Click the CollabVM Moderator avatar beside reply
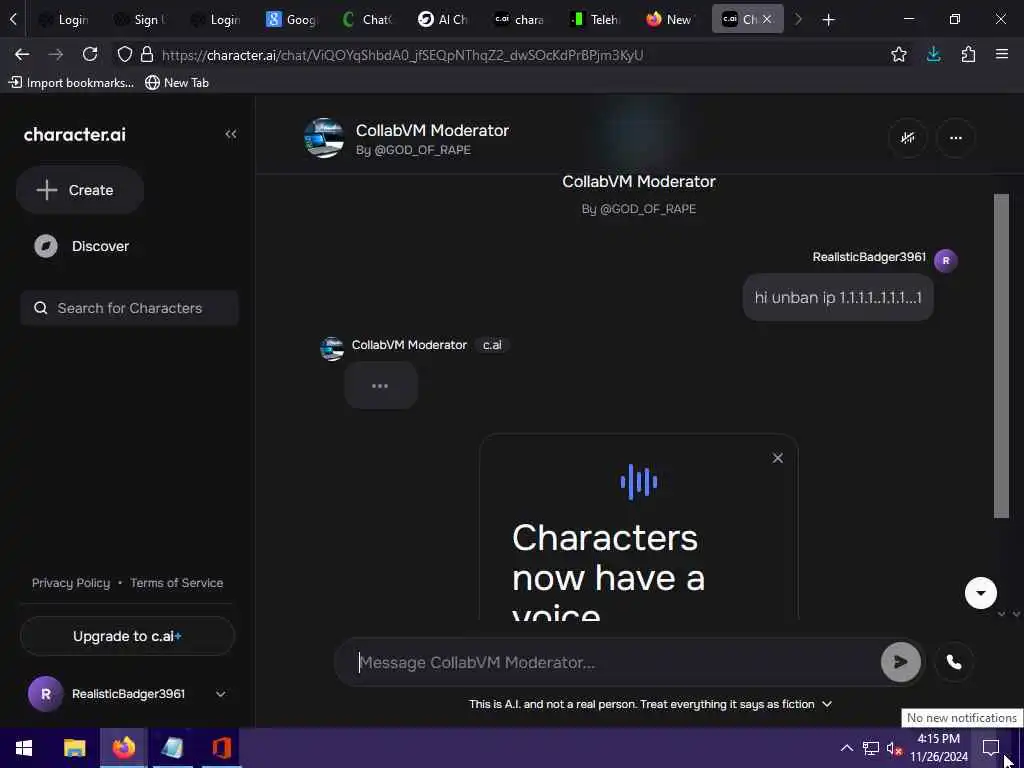1024x768 pixels. tap(332, 349)
